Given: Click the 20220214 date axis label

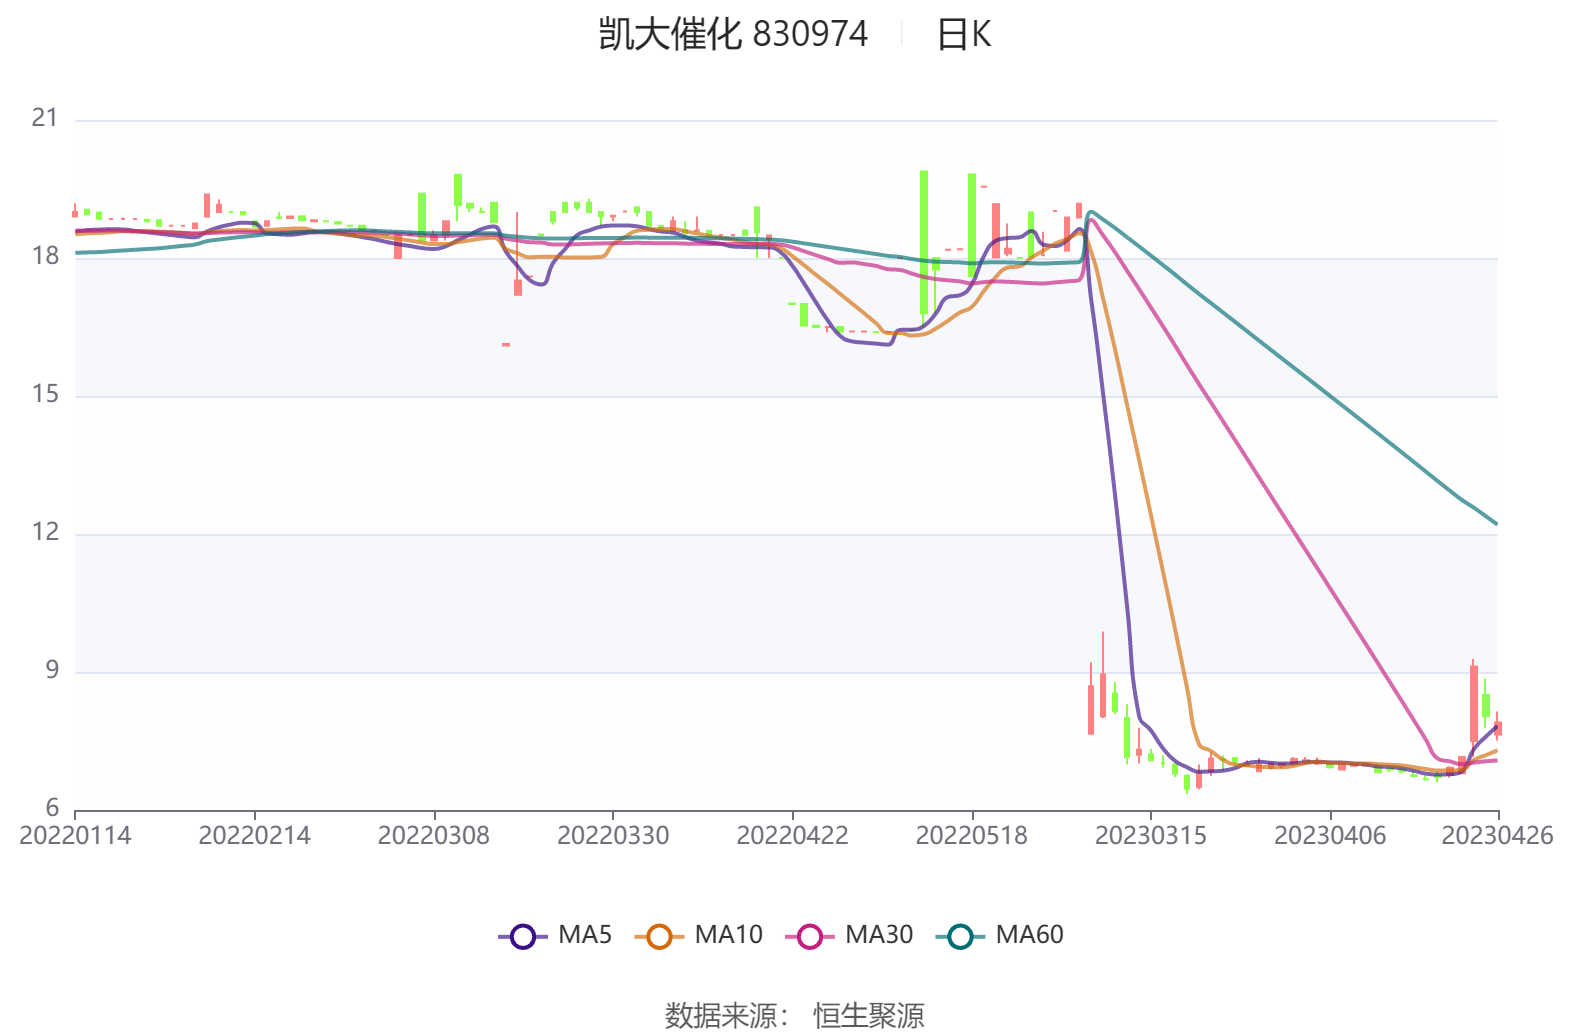Looking at the screenshot, I should coord(254,835).
